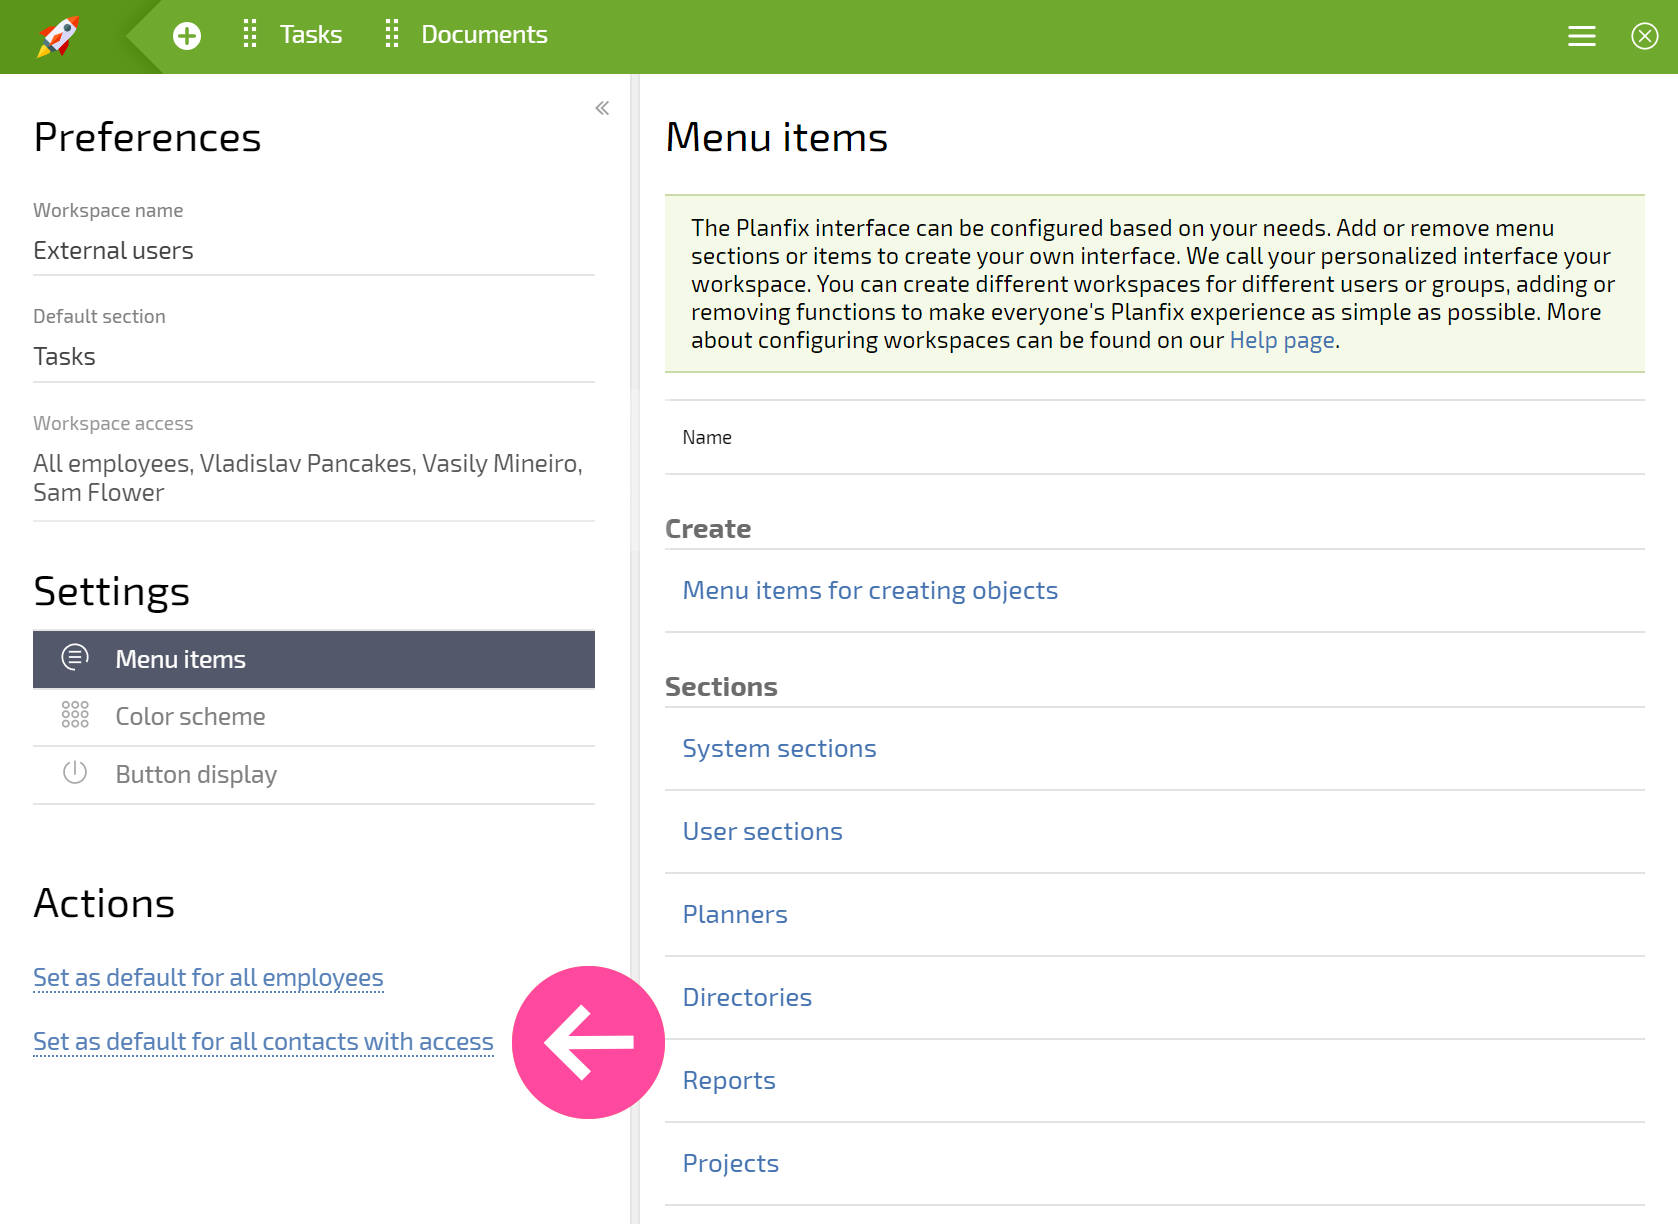Click Set as default for all contacts with access

click(x=263, y=1041)
